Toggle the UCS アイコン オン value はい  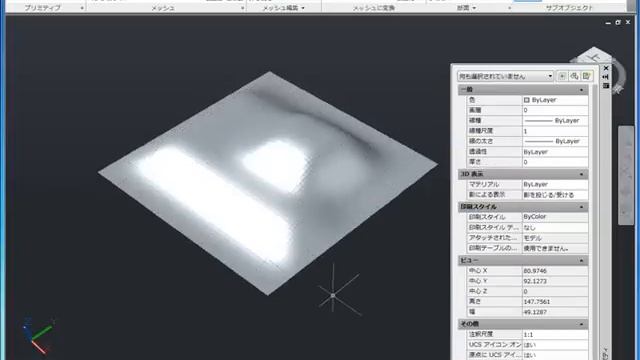tap(555, 345)
